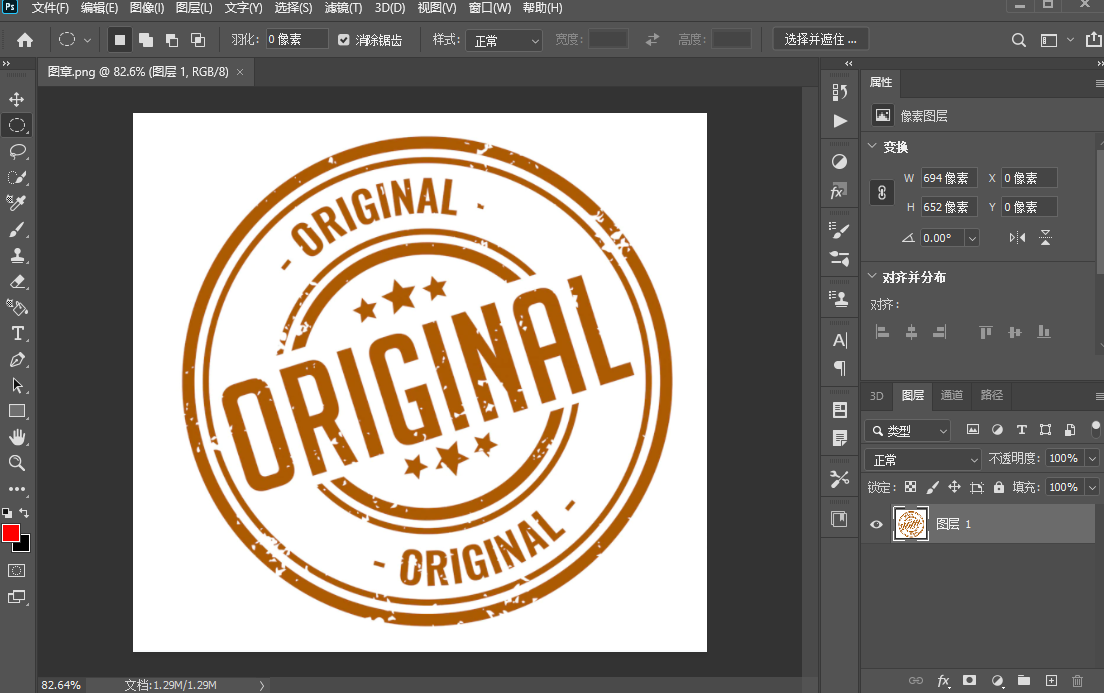
Task: Toggle lock image pixels brush icon
Action: tap(932, 487)
